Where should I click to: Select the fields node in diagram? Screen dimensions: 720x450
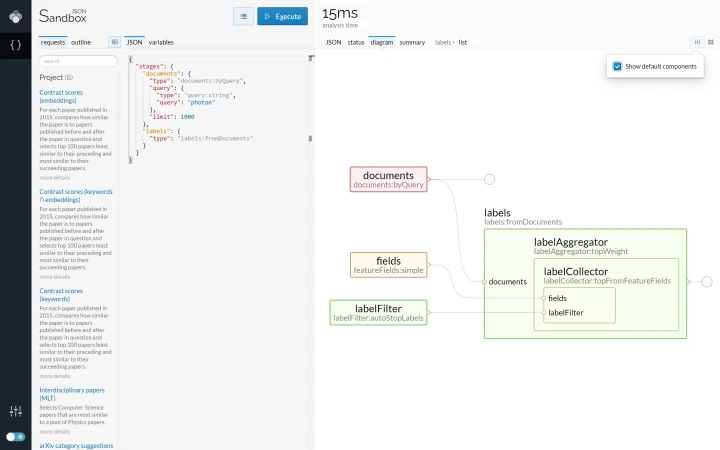click(388, 265)
